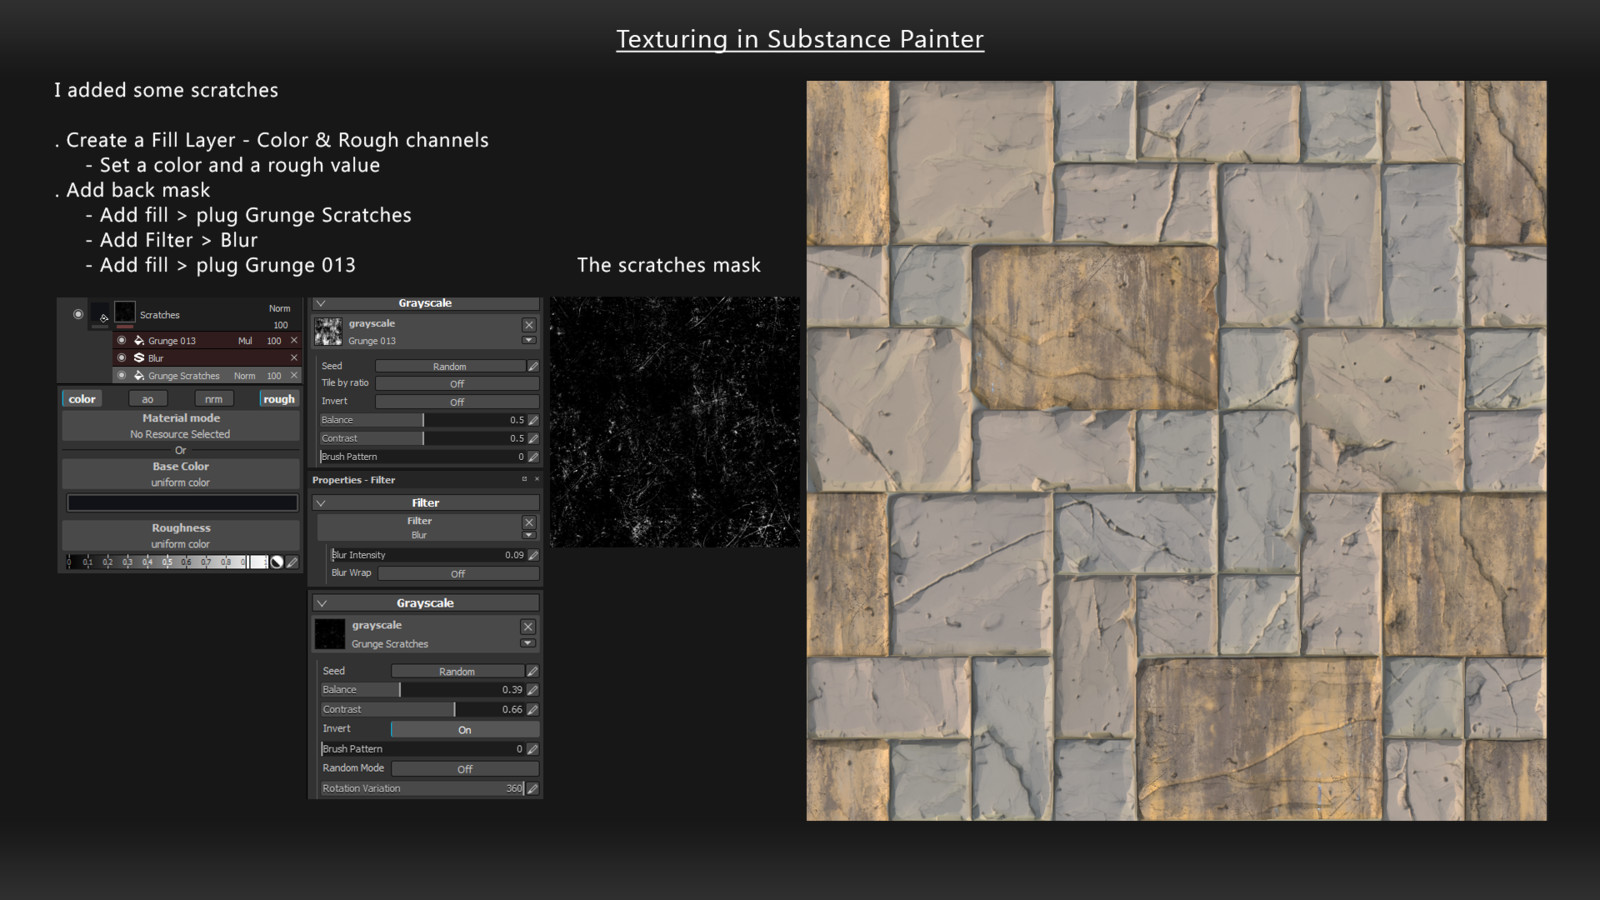
Task: Remove the Grunge 013 effect row
Action: (294, 340)
